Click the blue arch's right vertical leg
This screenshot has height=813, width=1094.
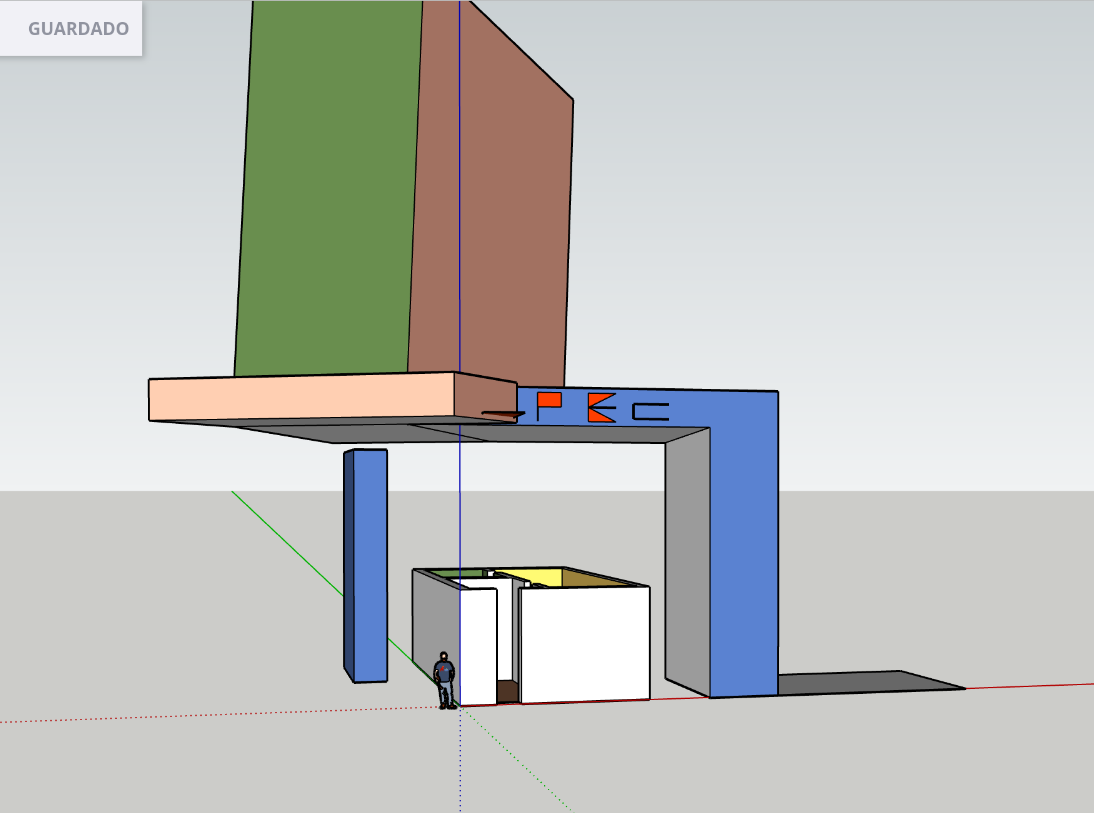743,560
